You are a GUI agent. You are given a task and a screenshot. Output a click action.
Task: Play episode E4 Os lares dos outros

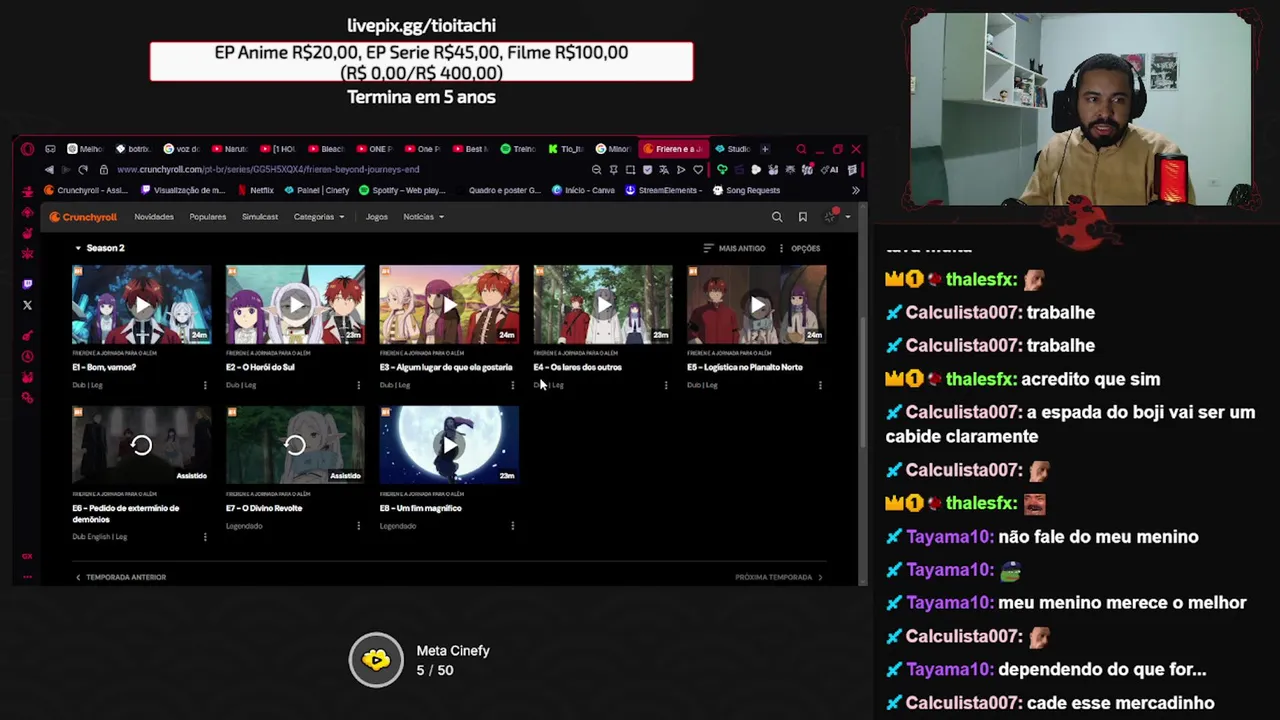click(x=603, y=305)
